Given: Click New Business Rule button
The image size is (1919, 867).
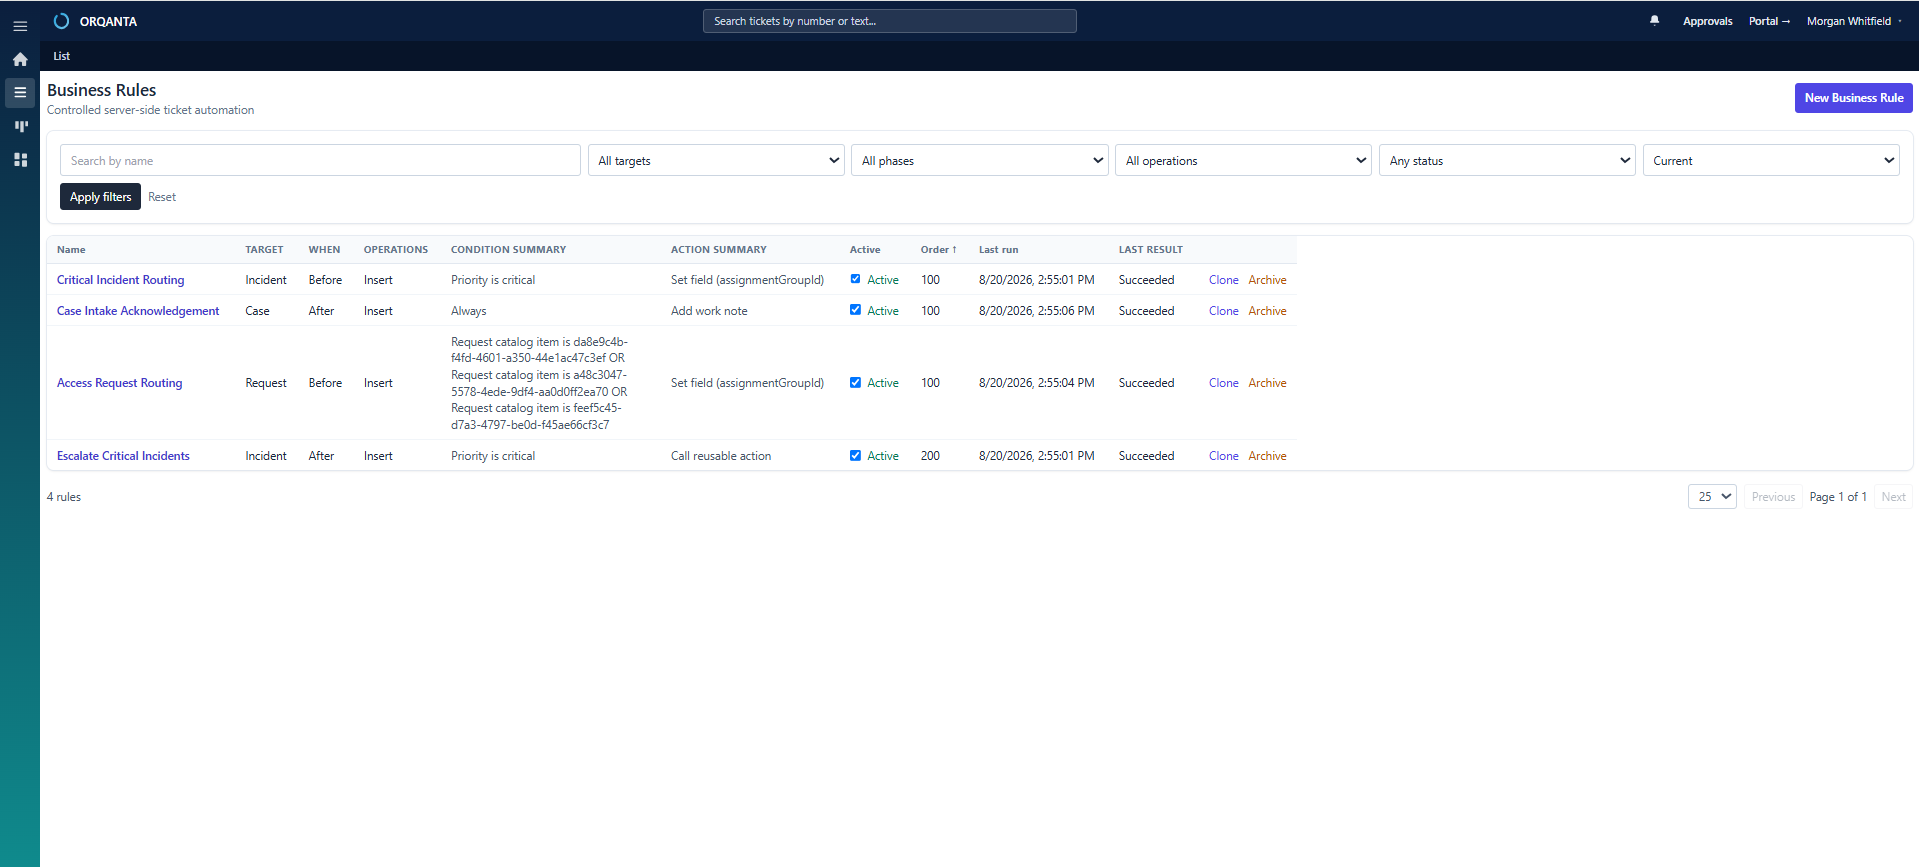Looking at the screenshot, I should click(x=1853, y=98).
